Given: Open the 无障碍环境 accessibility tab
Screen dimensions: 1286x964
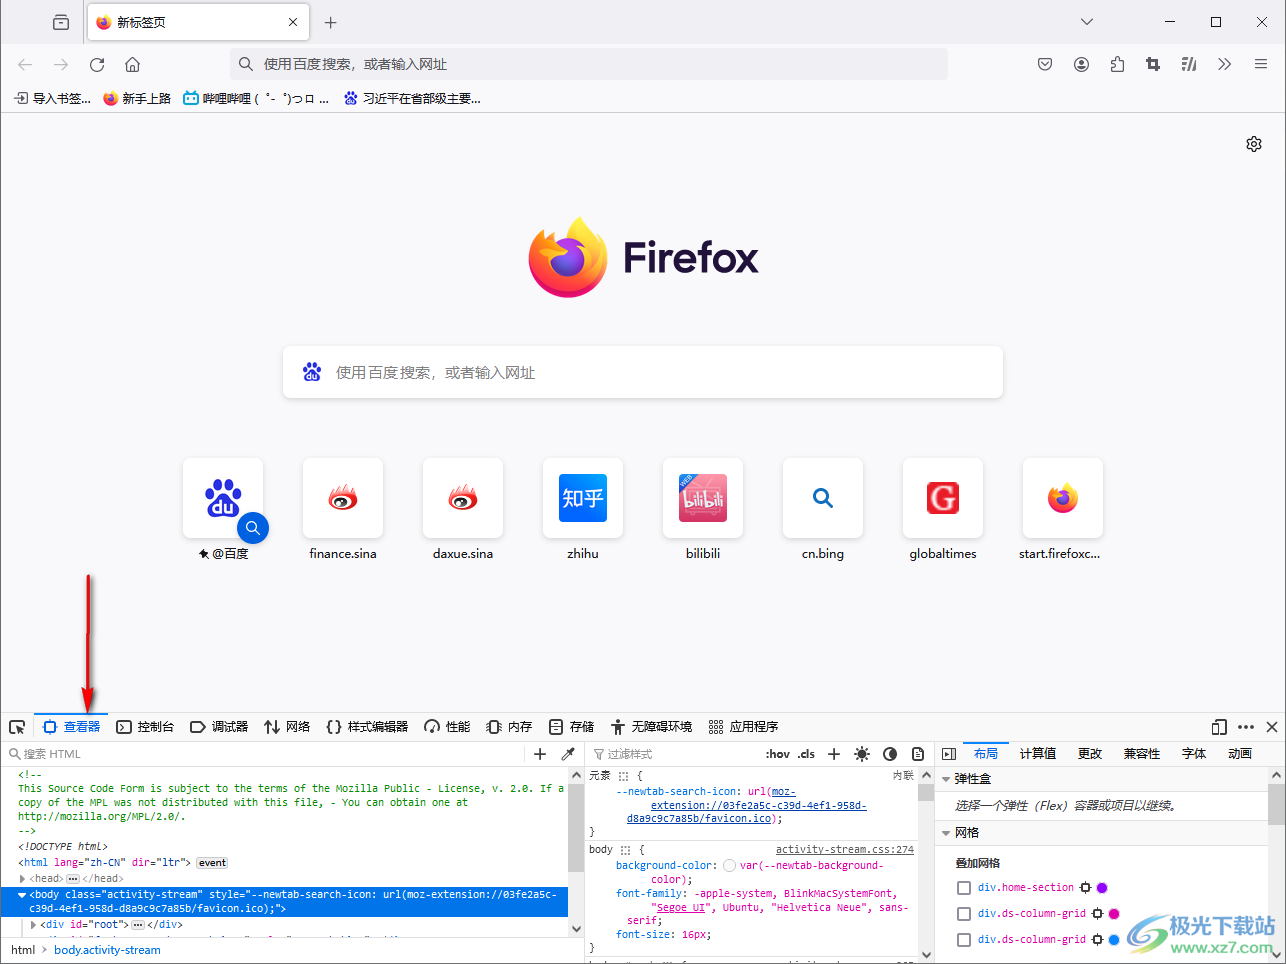Looking at the screenshot, I should click(651, 727).
